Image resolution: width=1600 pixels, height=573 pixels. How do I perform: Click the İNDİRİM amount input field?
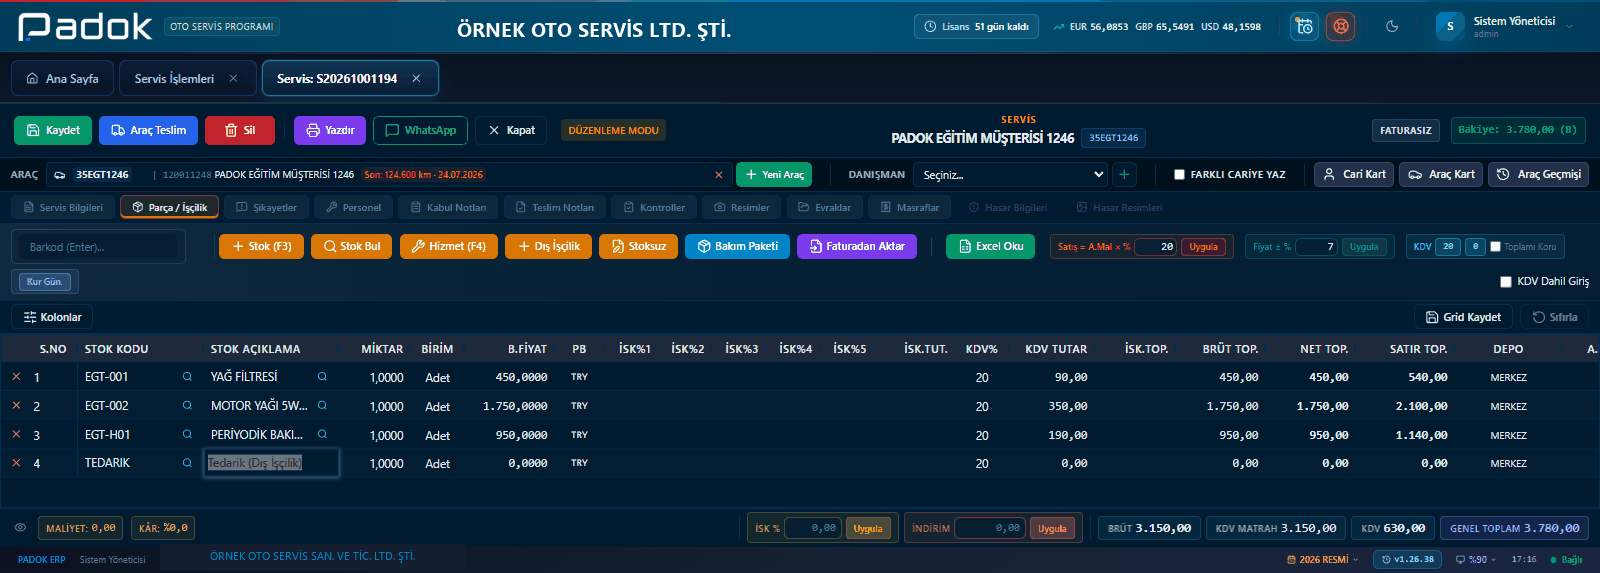(990, 528)
